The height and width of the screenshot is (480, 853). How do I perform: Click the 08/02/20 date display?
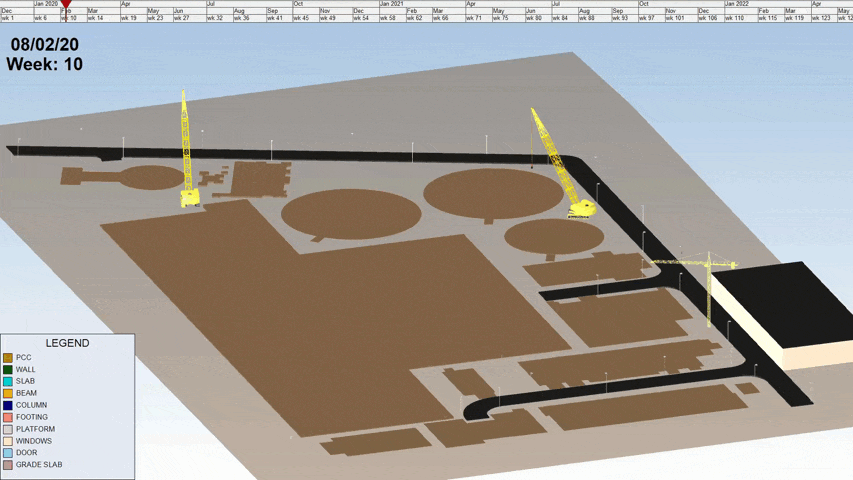44,45
